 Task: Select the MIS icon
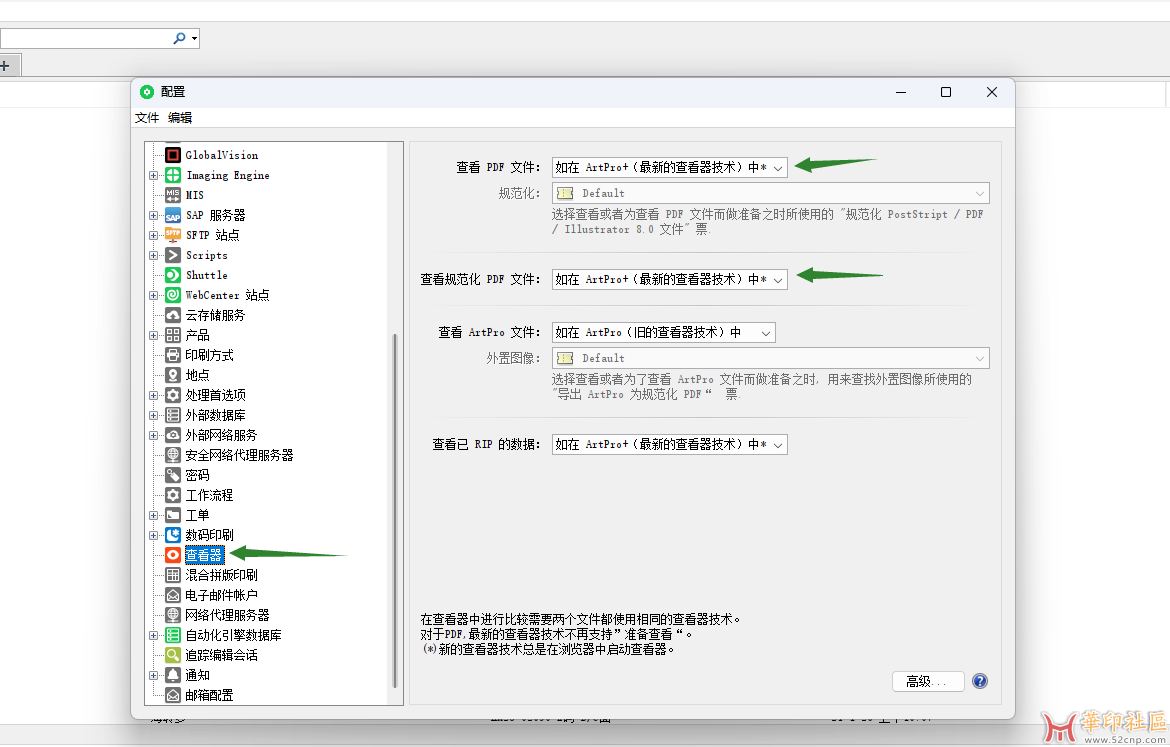173,195
